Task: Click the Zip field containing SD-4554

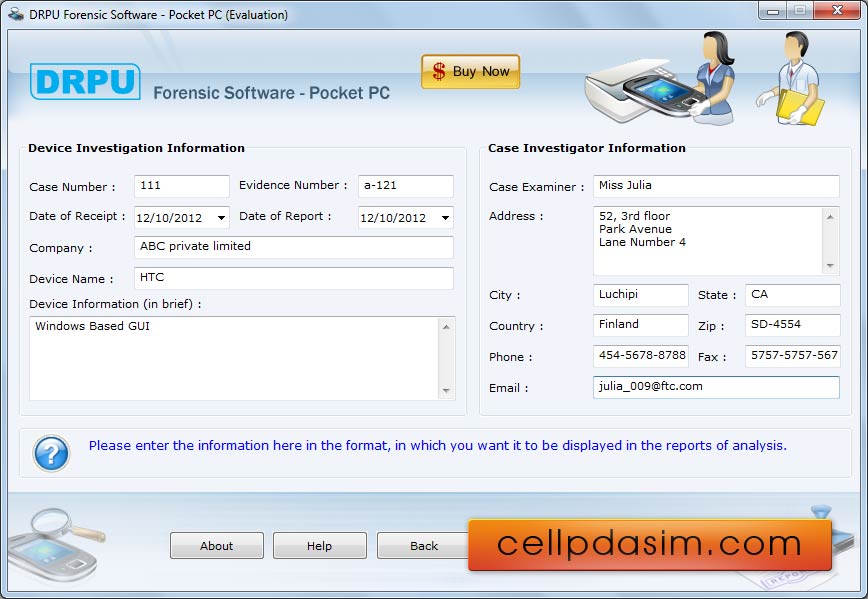Action: [793, 325]
